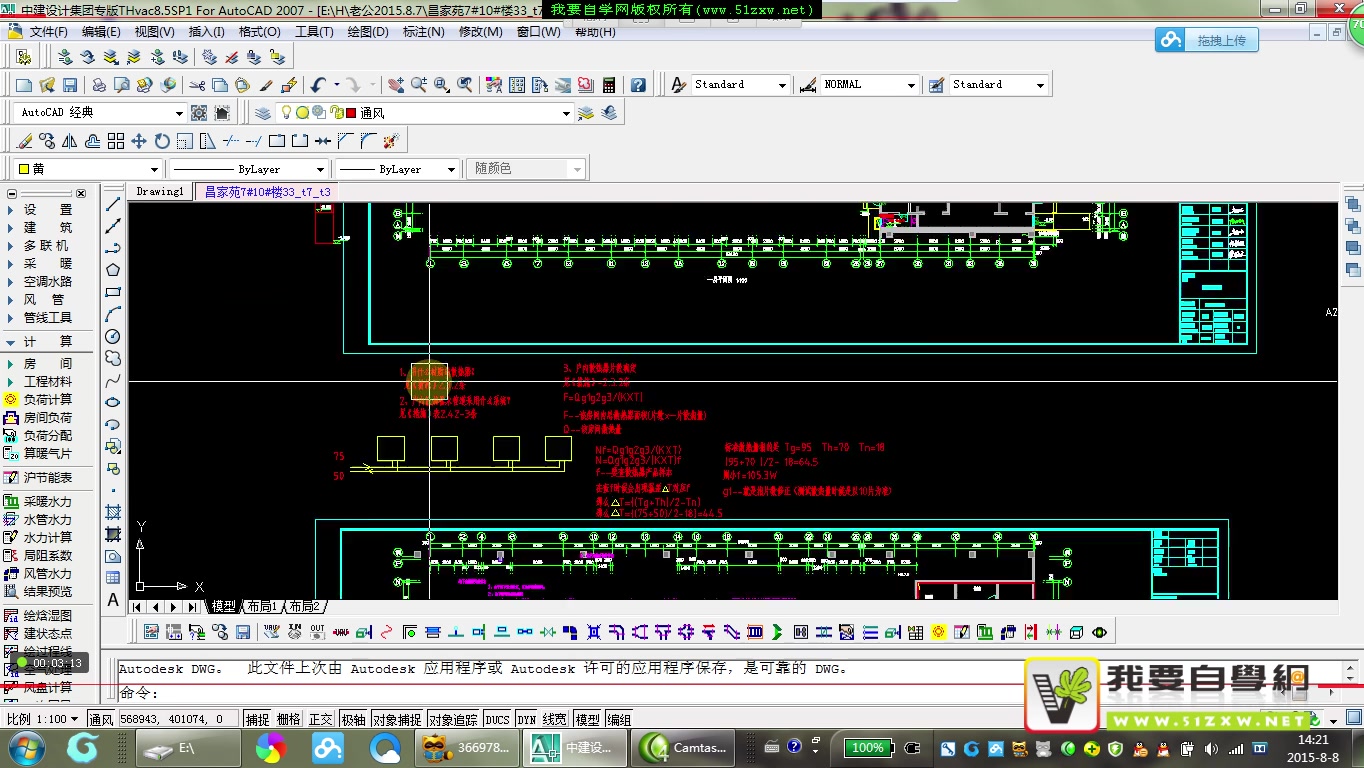Click the Open file icon

coord(47,85)
